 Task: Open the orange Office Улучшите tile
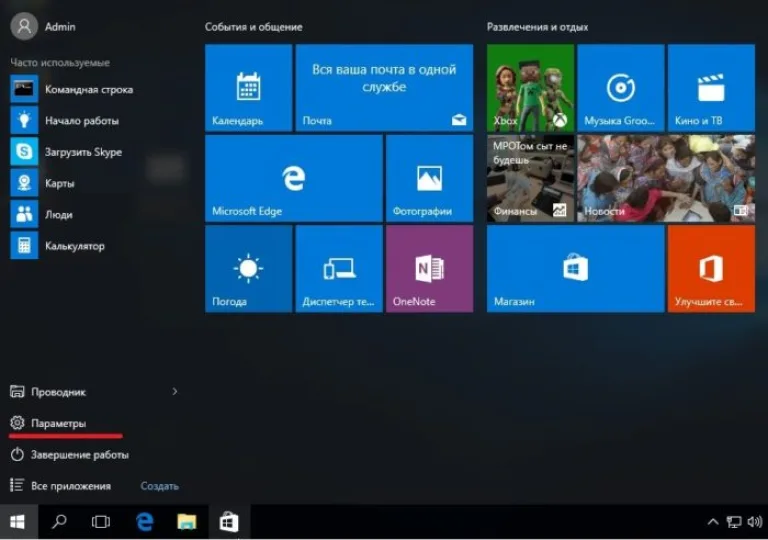[x=711, y=269]
